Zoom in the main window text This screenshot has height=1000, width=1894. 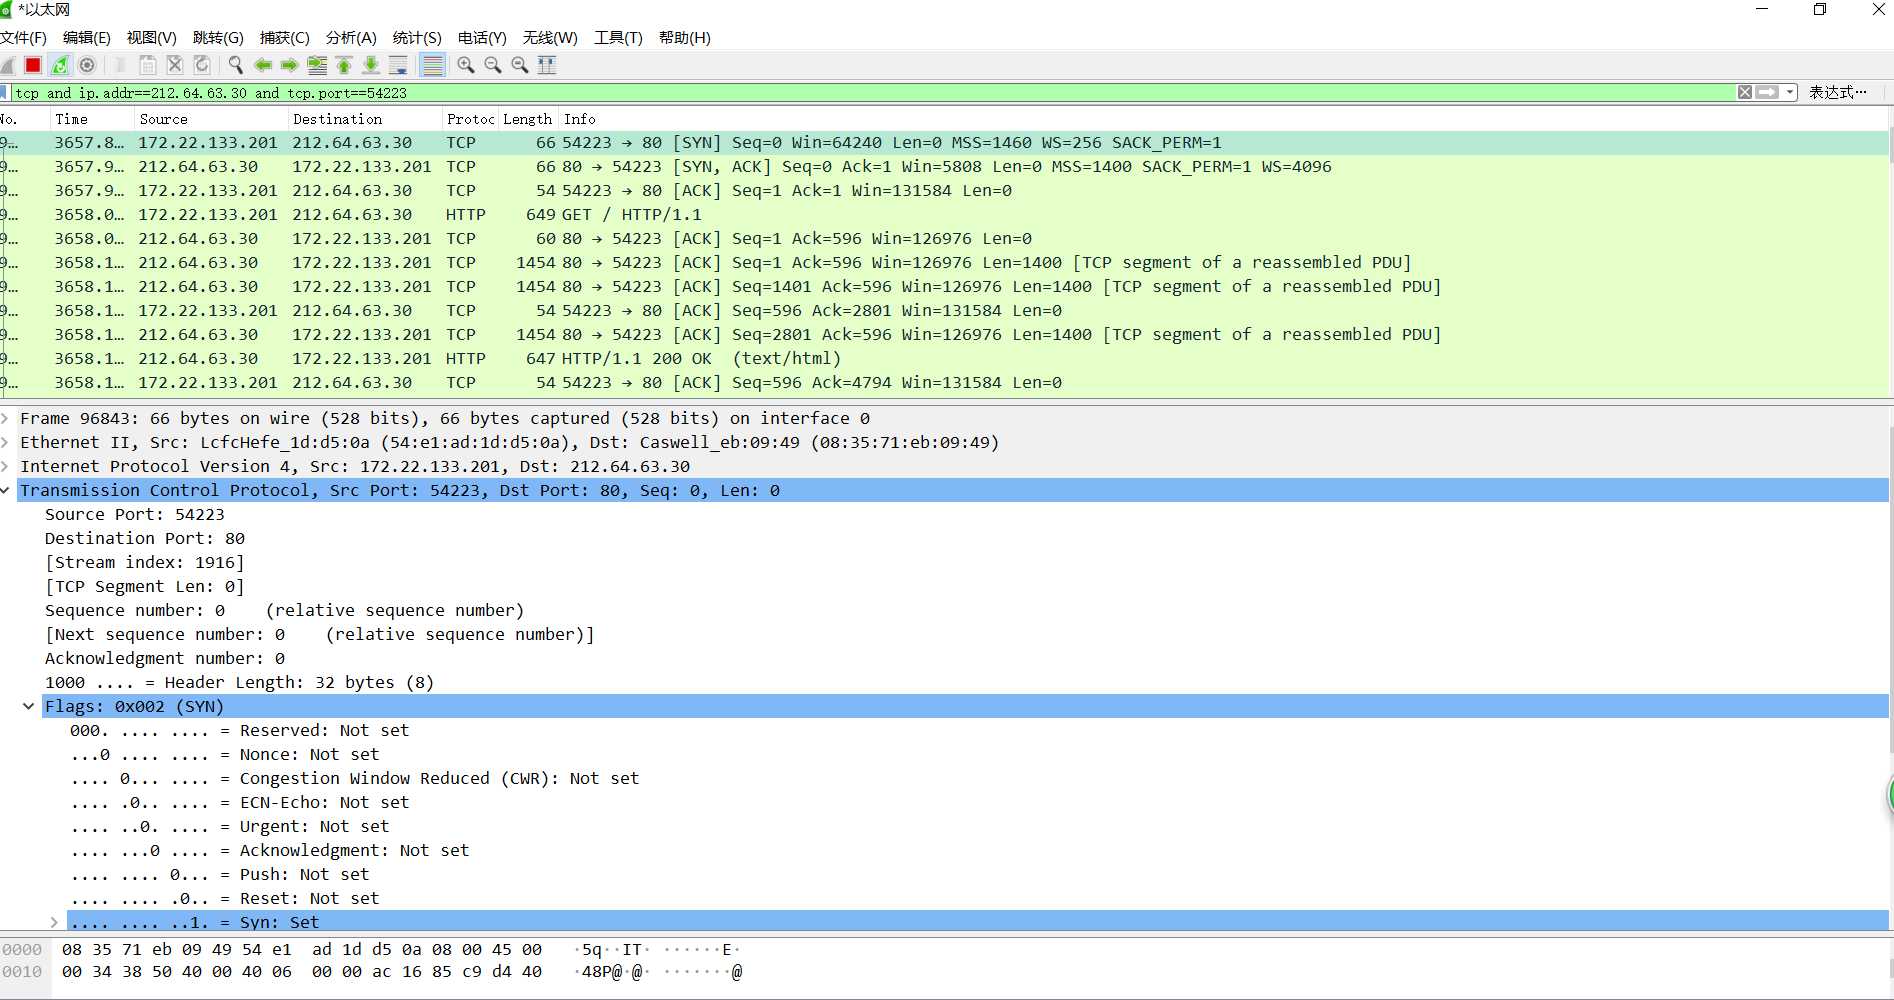pos(466,65)
